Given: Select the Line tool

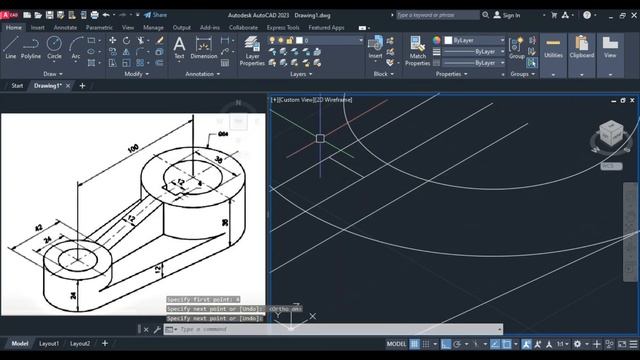Looking at the screenshot, I should [11, 47].
